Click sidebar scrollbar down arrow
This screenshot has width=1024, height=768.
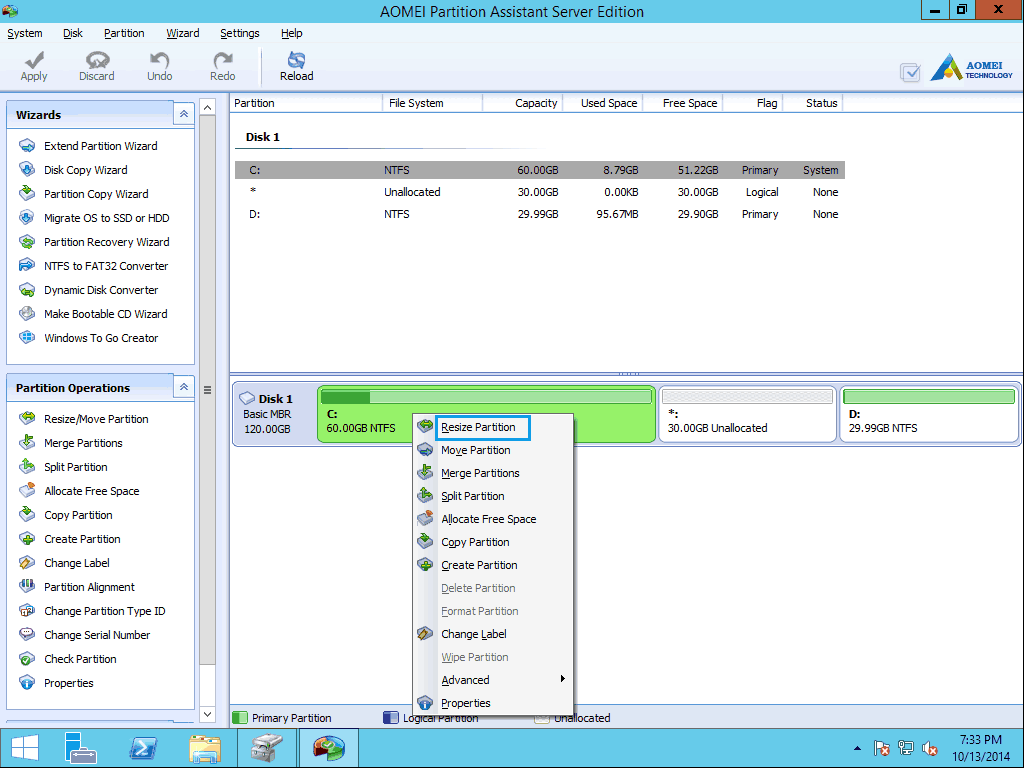pos(208,714)
